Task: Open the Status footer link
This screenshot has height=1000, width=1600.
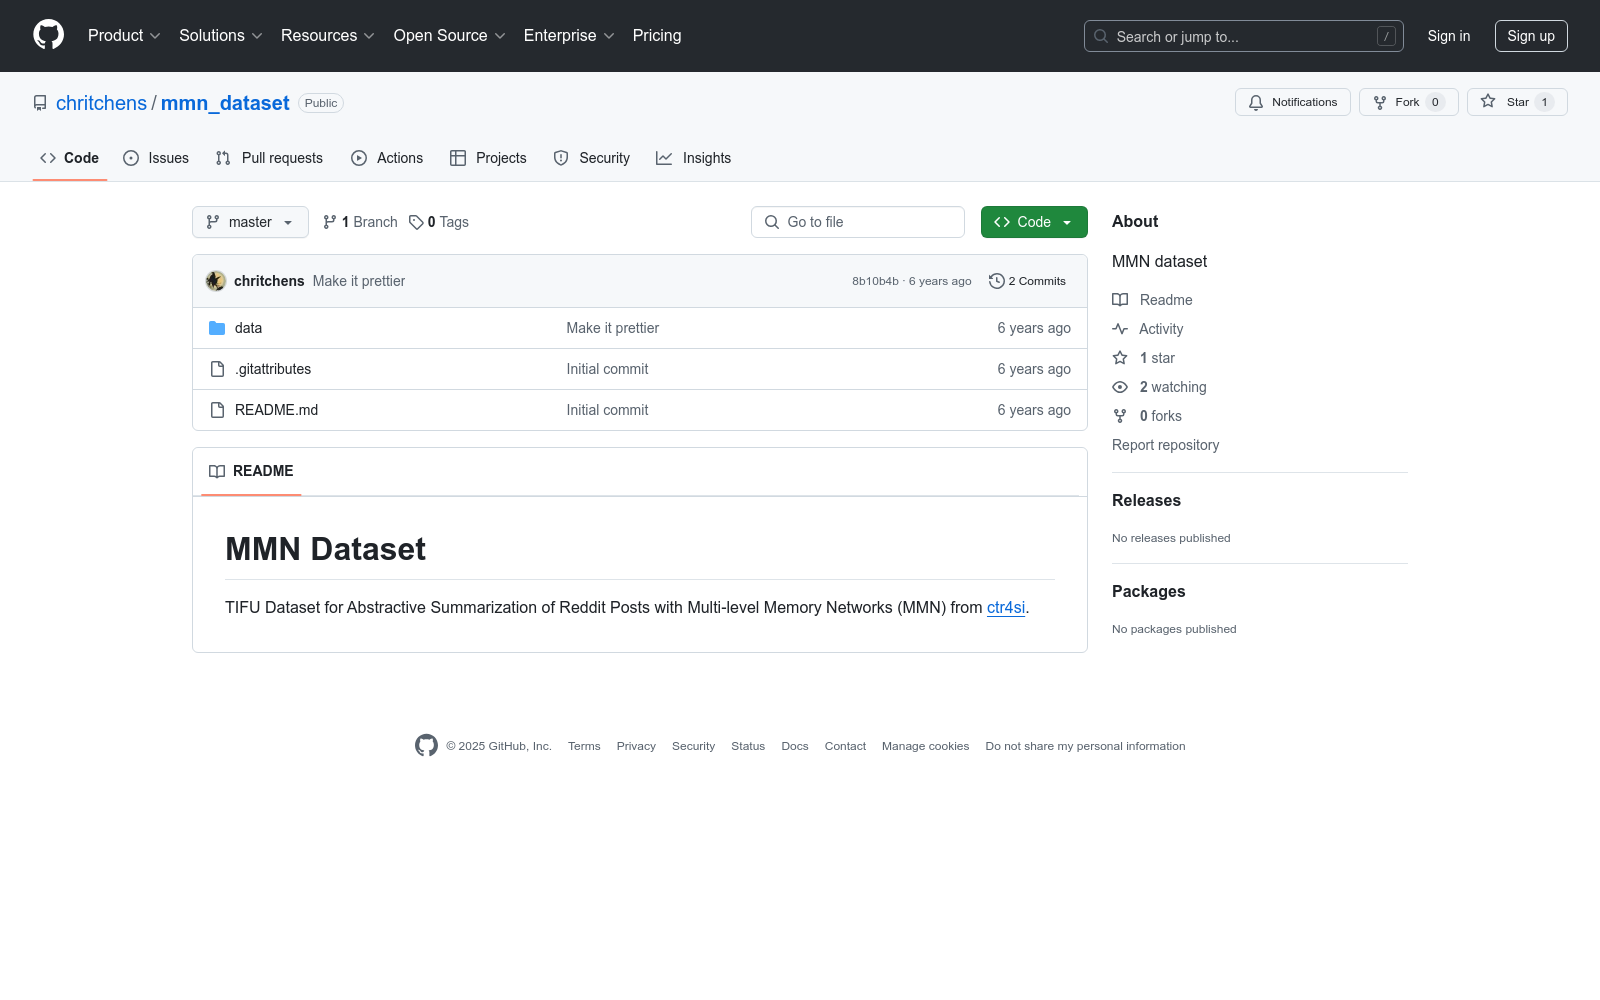Action: 748,746
